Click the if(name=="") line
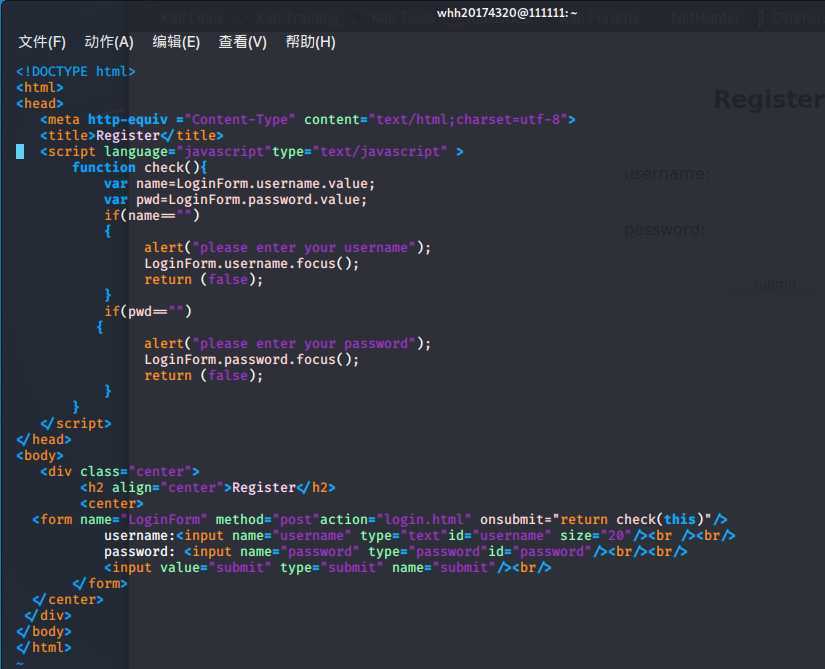Image resolution: width=825 pixels, height=669 pixels. click(152, 216)
